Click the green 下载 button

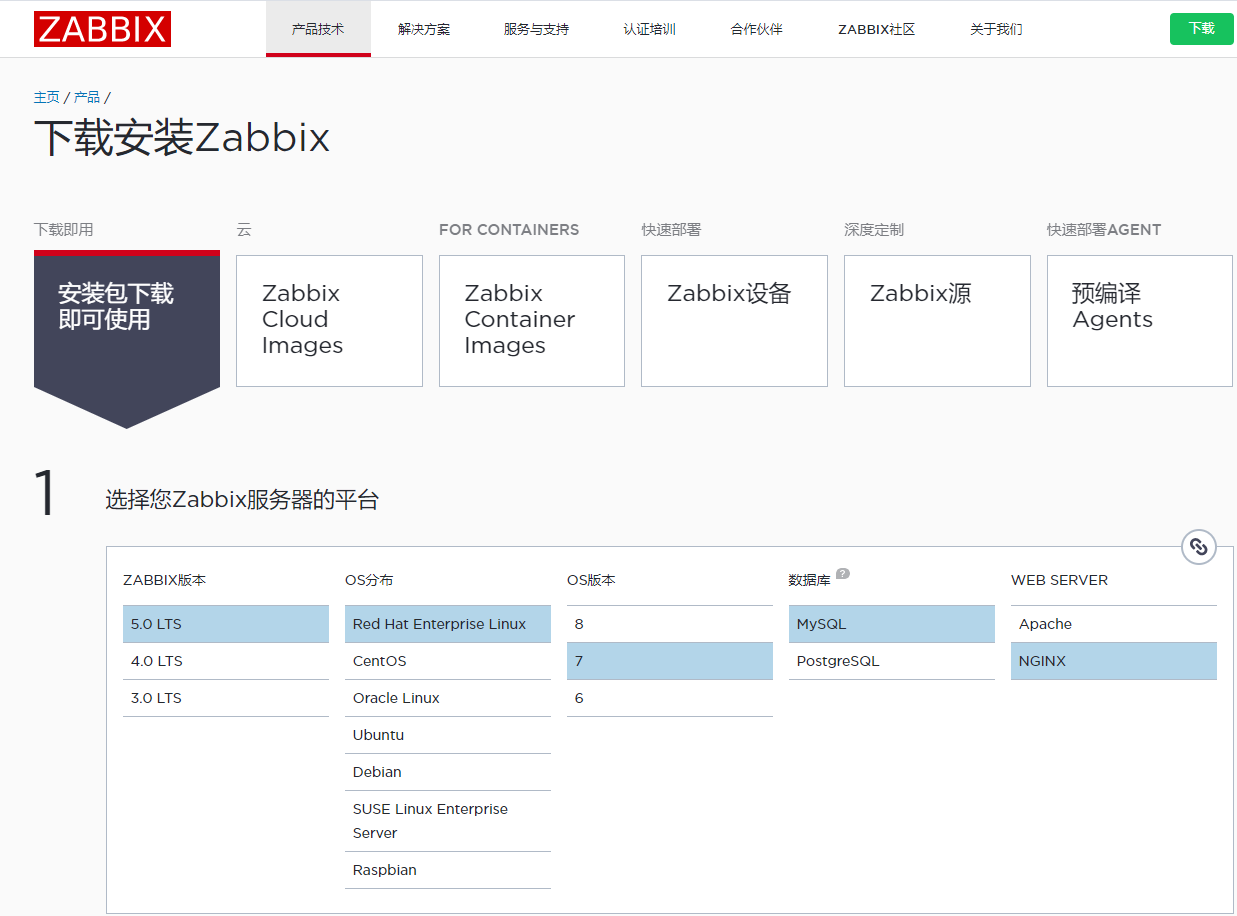[x=1202, y=29]
